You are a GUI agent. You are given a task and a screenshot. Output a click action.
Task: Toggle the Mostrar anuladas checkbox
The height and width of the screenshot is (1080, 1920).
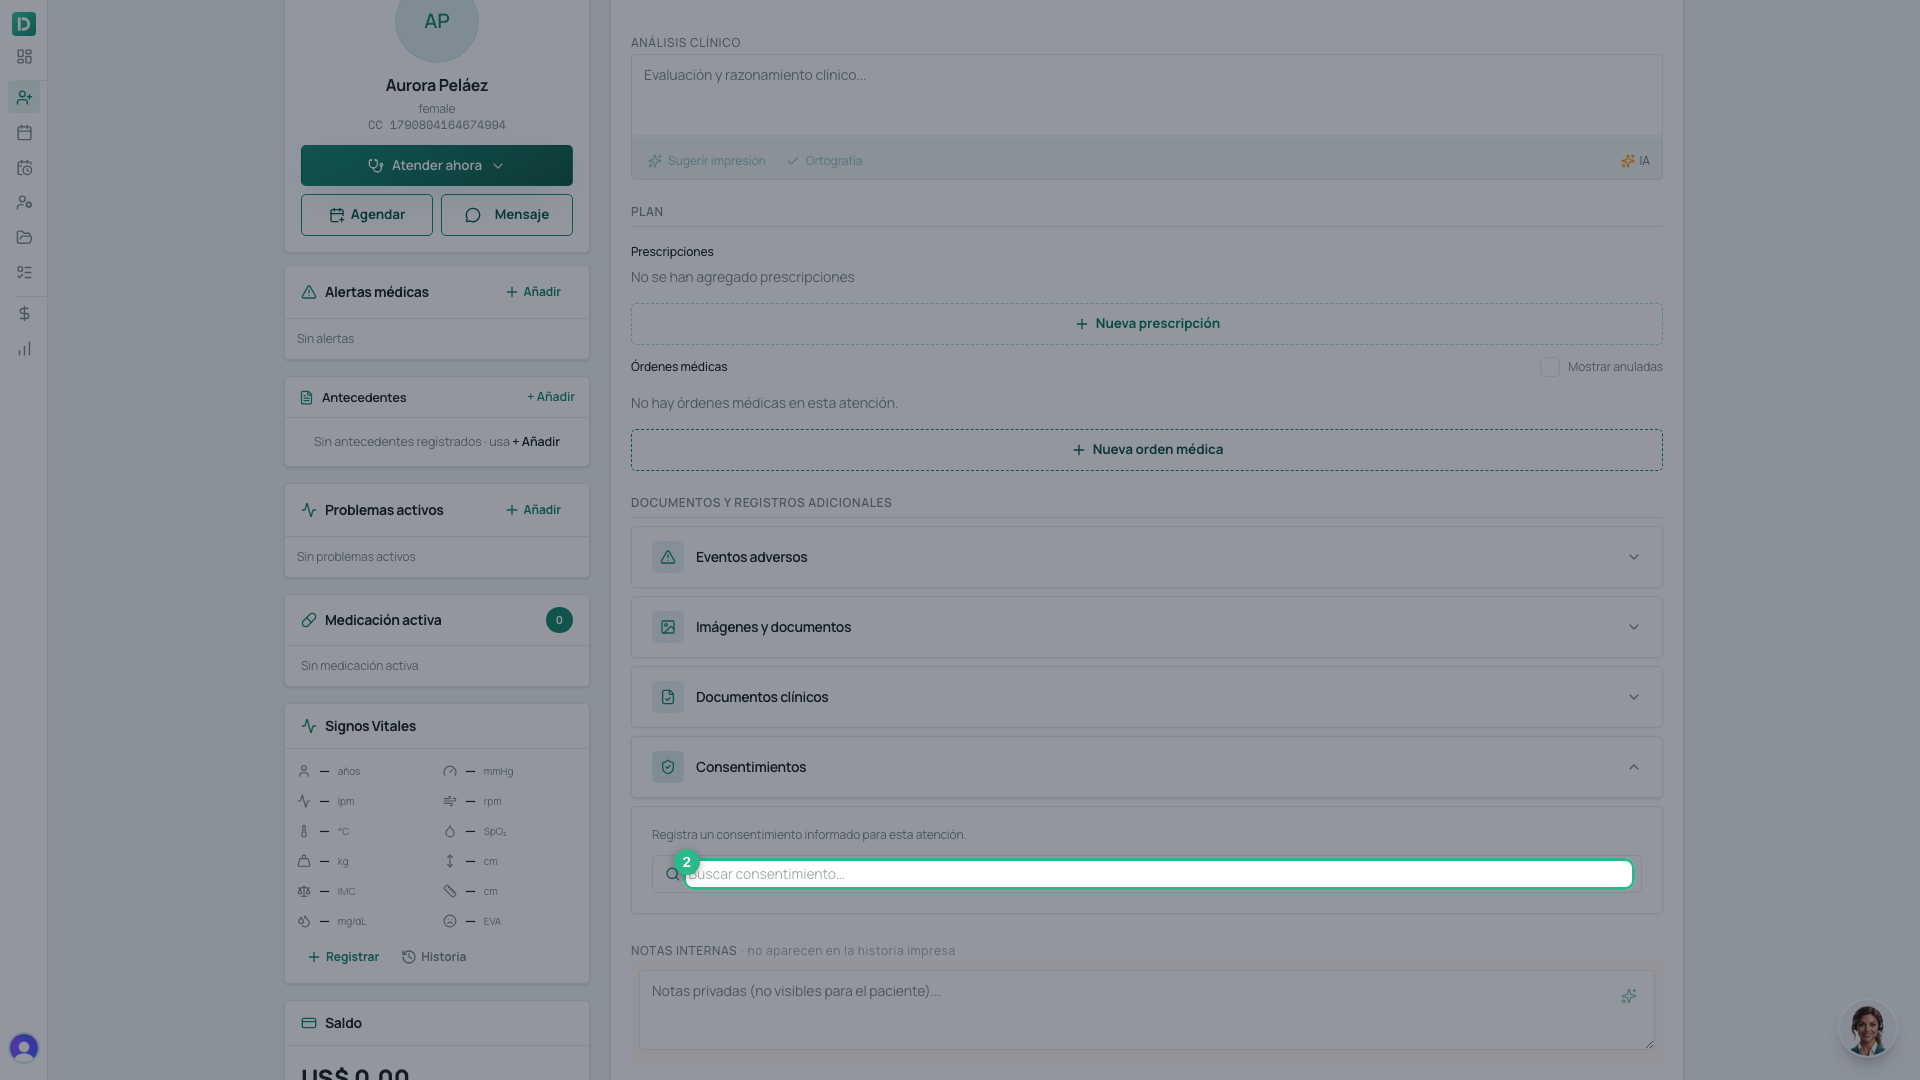coord(1549,367)
